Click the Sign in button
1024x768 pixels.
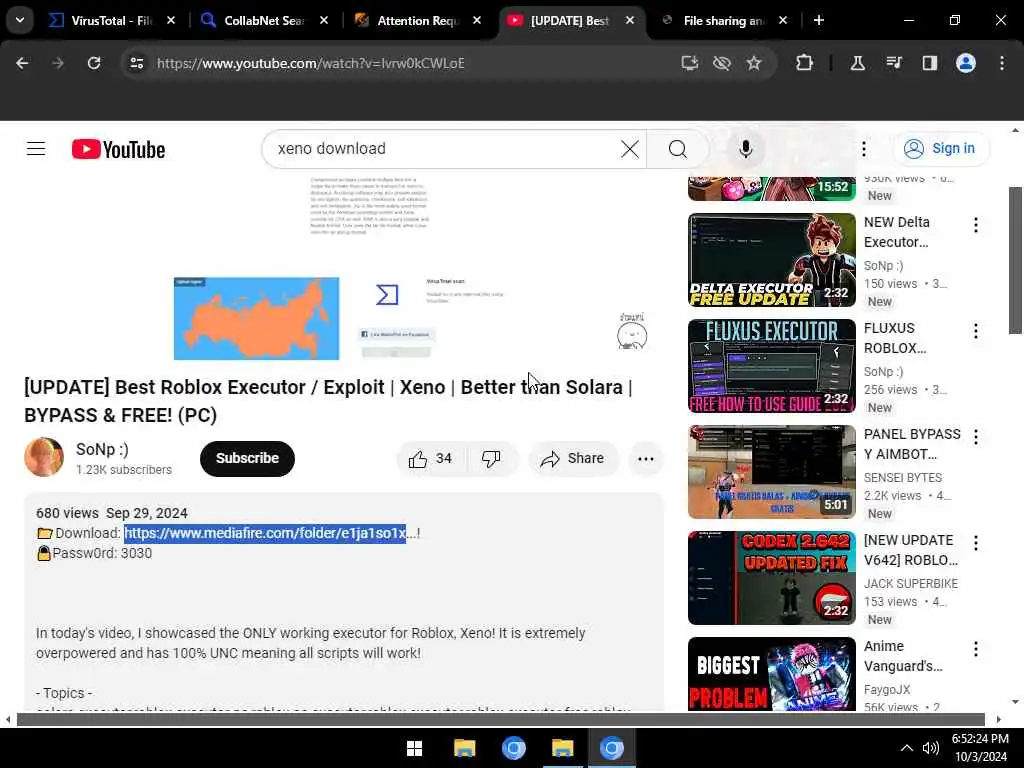pos(941,149)
